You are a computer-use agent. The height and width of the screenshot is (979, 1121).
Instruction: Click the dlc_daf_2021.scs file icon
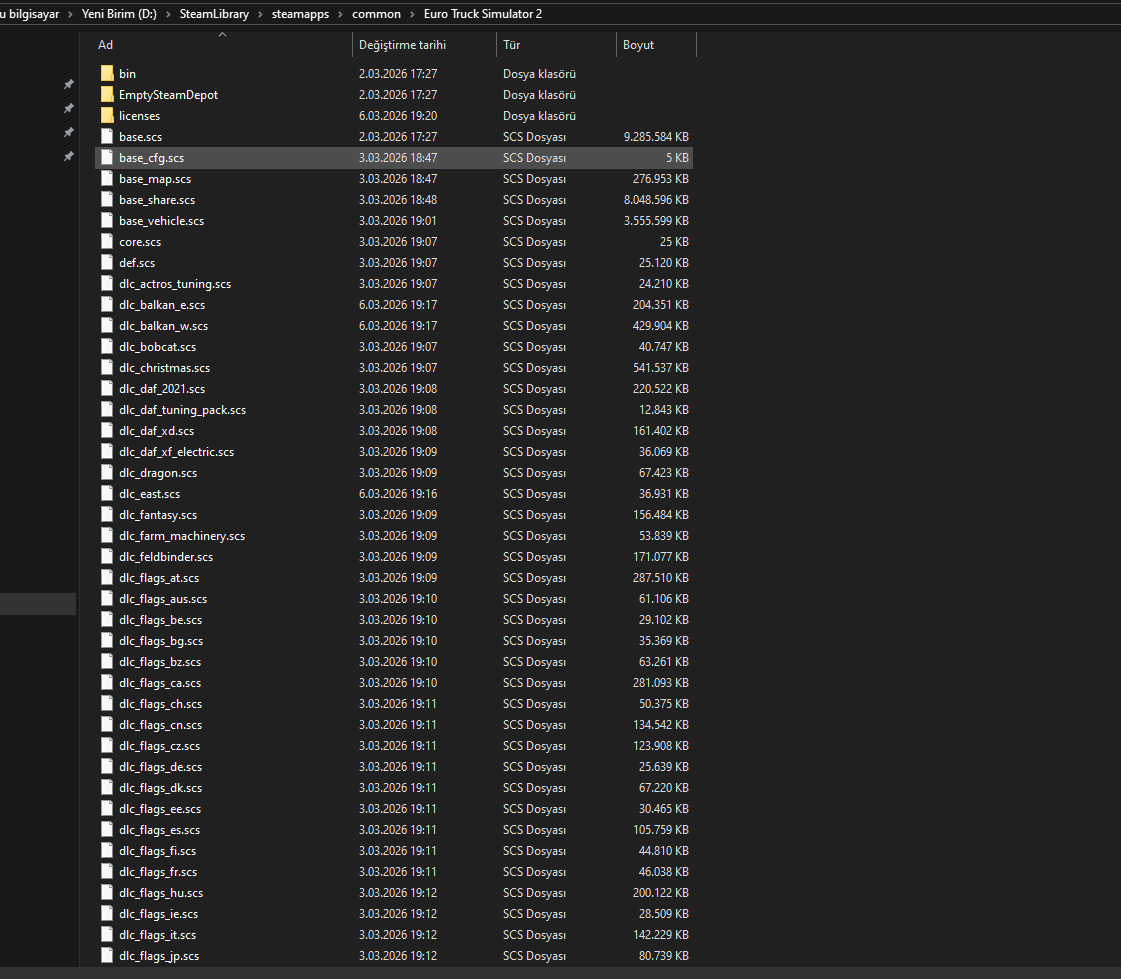pos(107,388)
